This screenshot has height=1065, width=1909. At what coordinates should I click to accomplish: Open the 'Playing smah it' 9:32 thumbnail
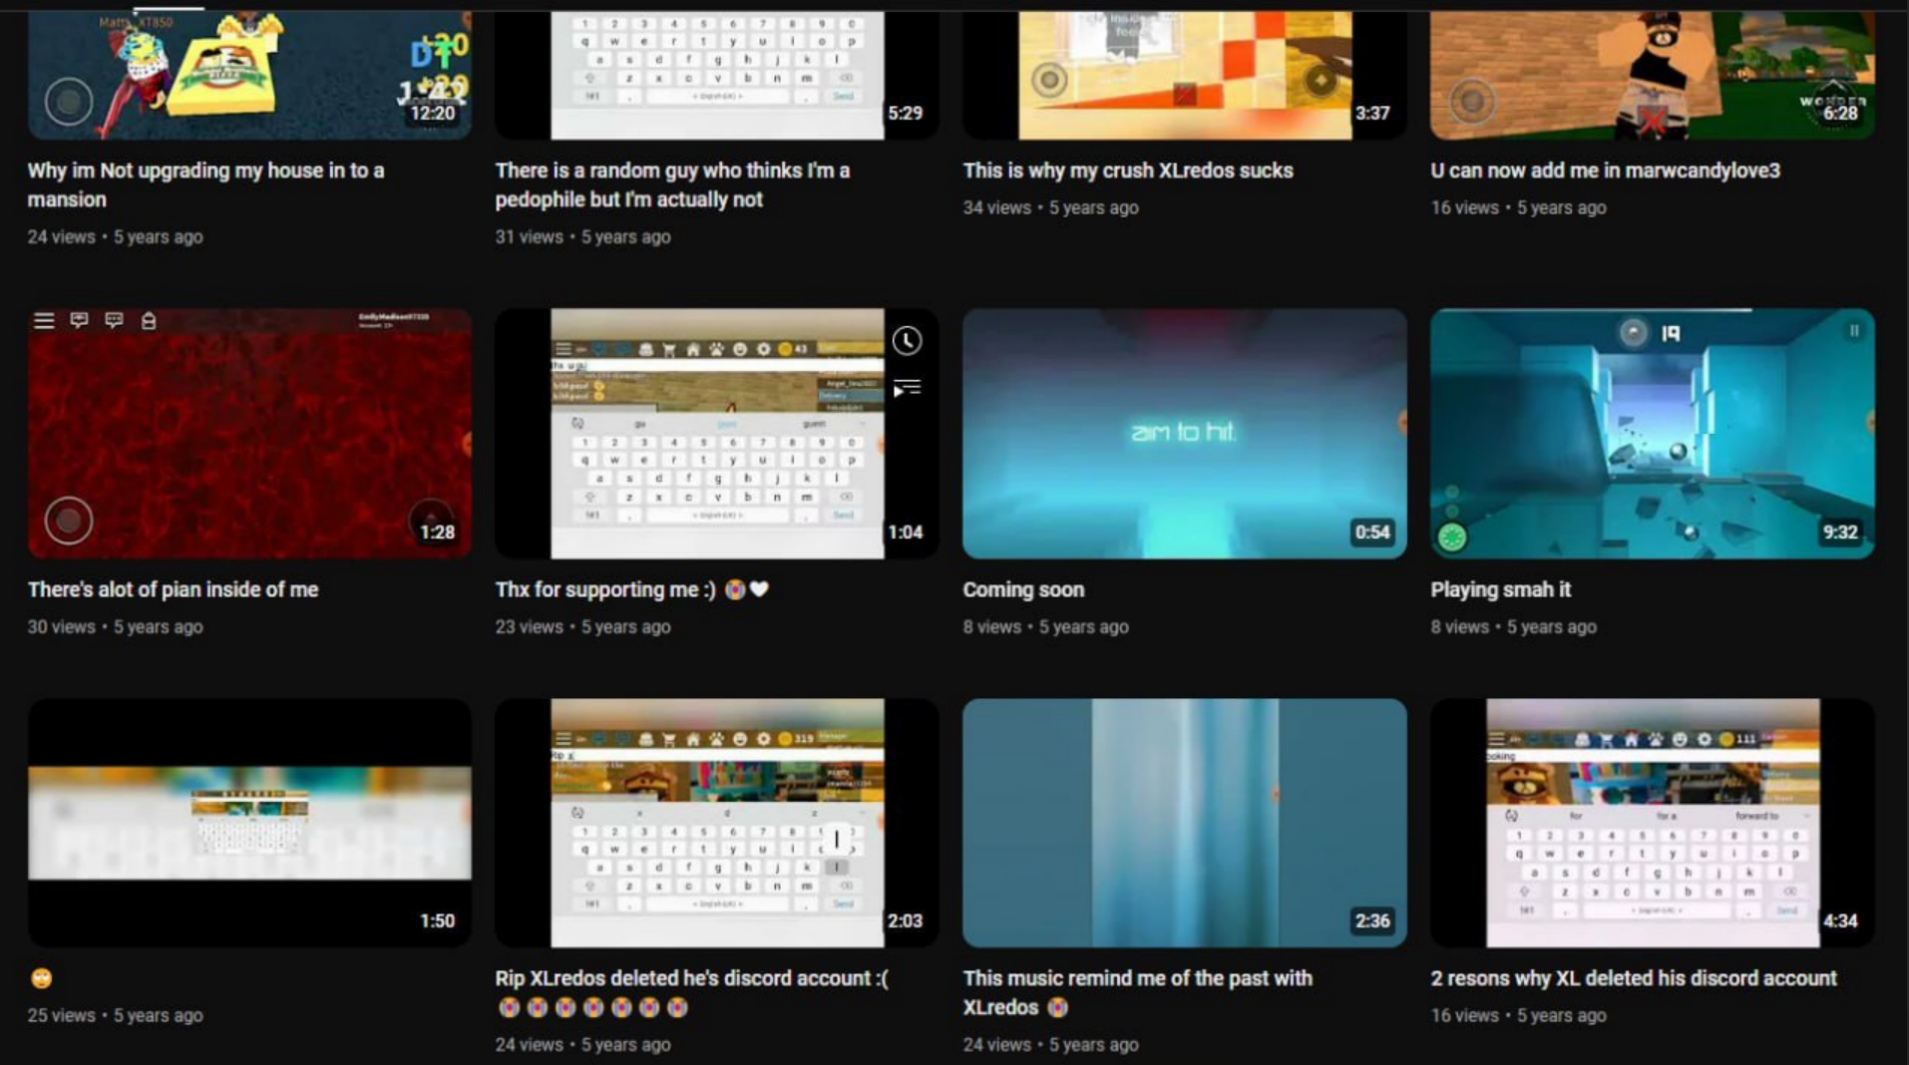[1652, 433]
